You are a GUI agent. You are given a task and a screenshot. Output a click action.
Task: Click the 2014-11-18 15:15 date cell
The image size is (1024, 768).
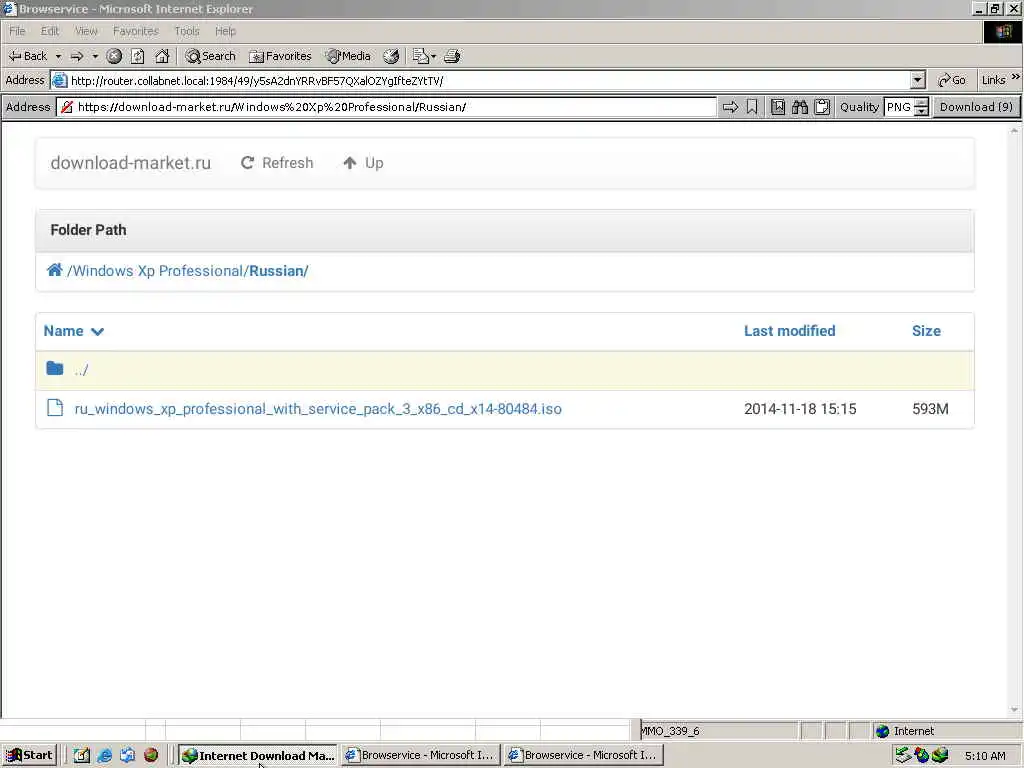[x=800, y=409]
